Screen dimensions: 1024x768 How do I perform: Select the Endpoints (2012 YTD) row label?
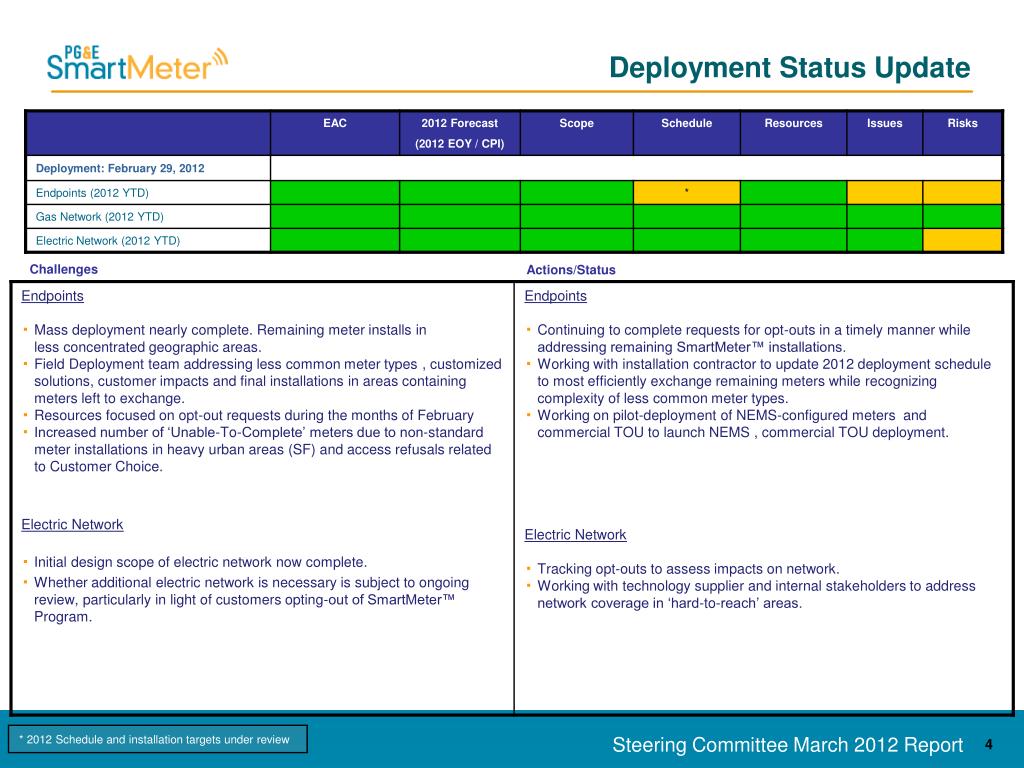click(92, 193)
